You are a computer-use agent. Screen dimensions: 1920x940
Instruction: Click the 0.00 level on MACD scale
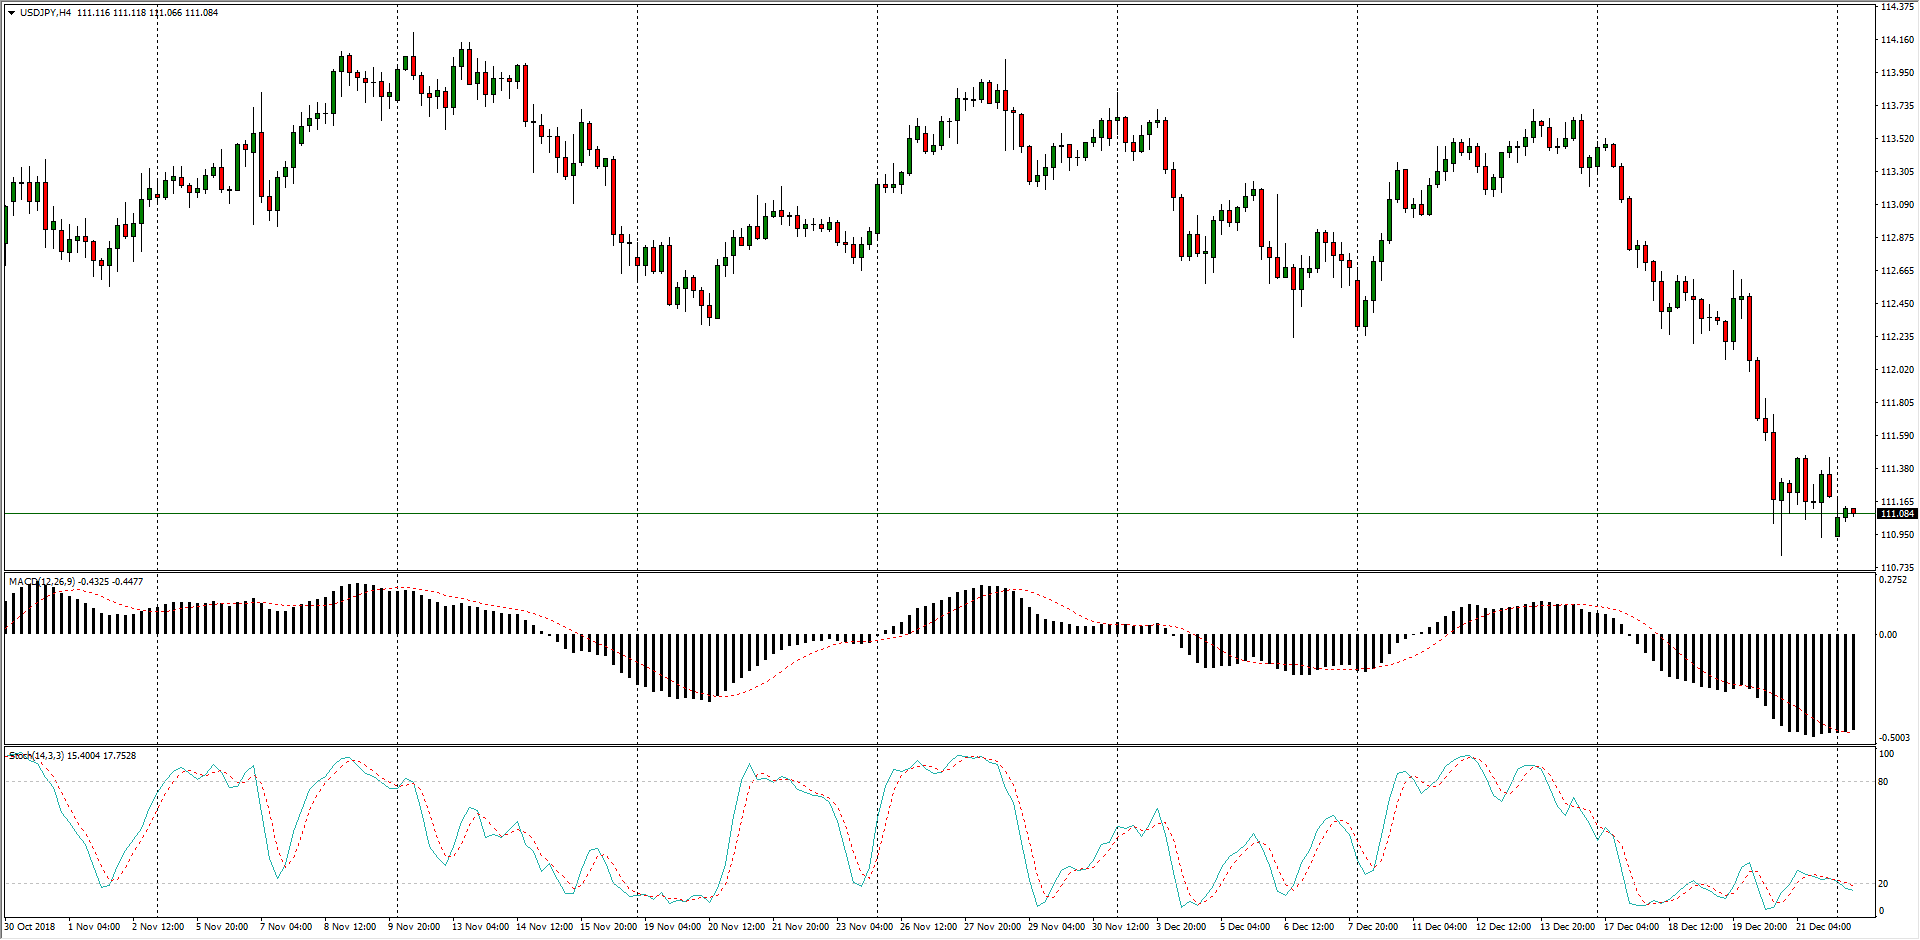(1888, 634)
